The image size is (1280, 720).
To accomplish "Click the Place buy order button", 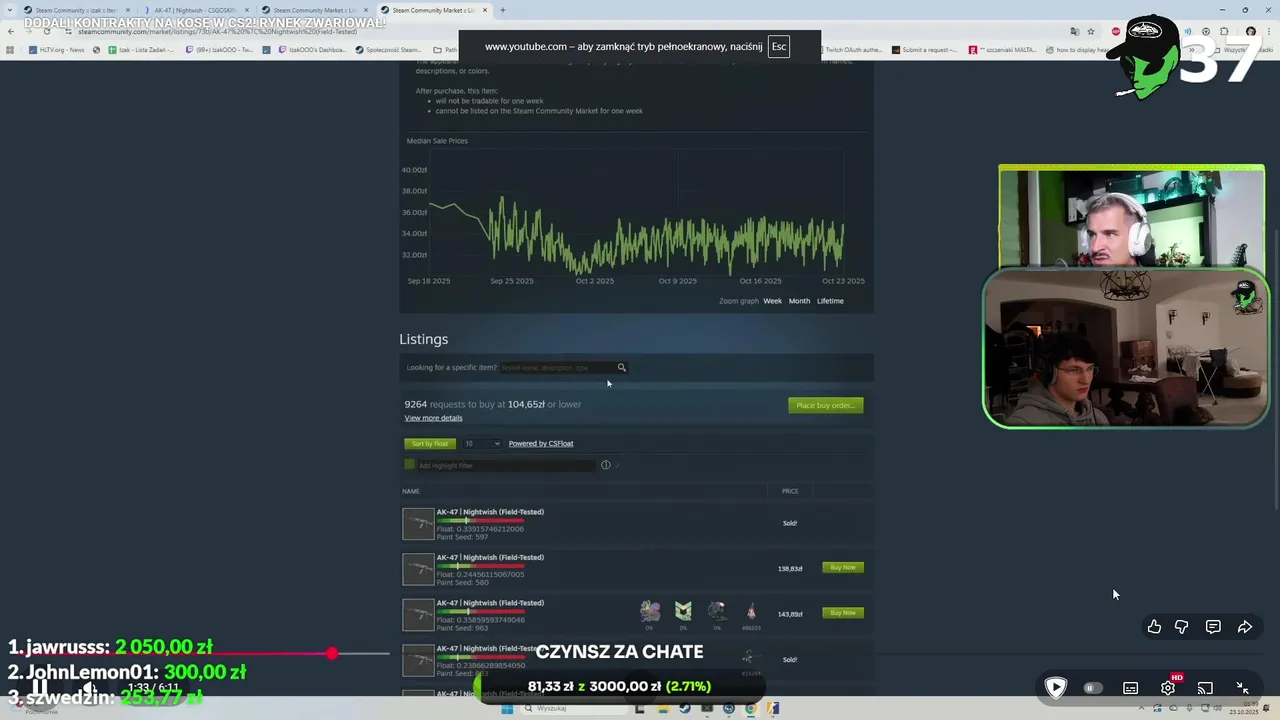I will (x=825, y=405).
